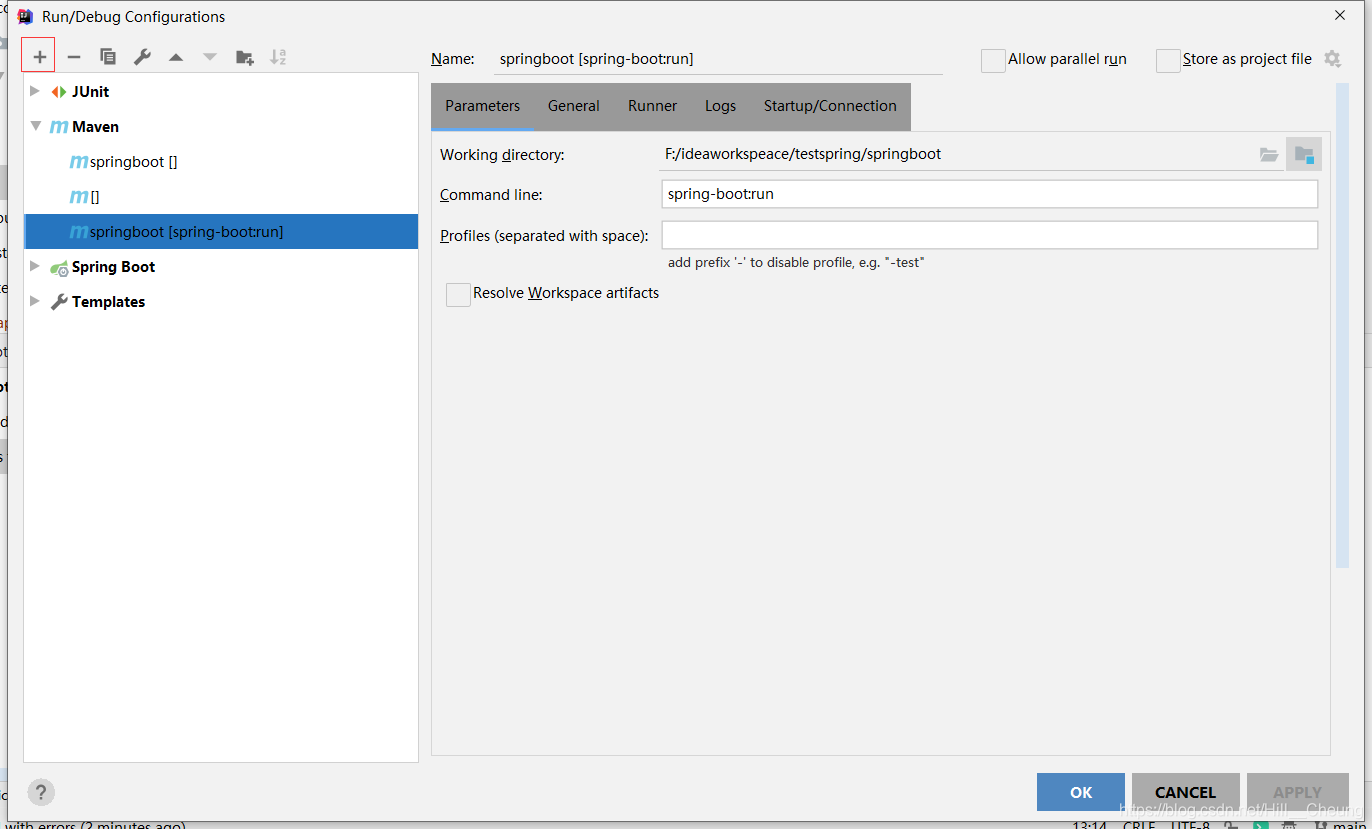1372x829 pixels.
Task: Edit the Command line field
Action: point(990,194)
